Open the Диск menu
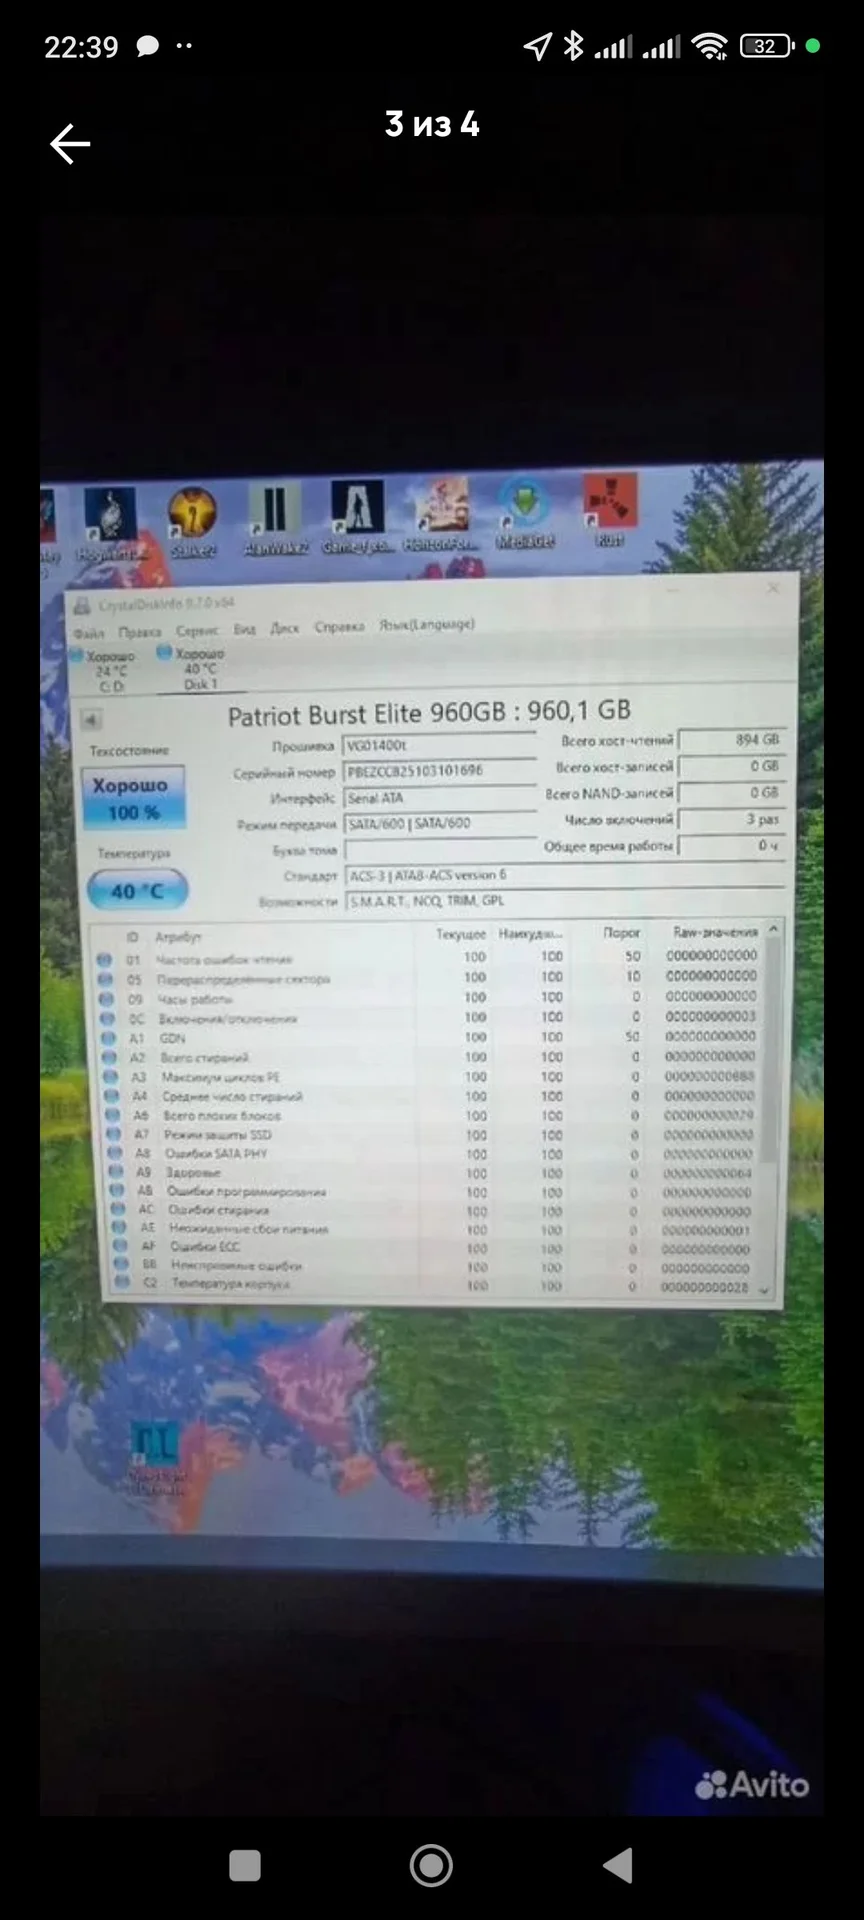Screen dimensions: 864x1920 [x=285, y=629]
